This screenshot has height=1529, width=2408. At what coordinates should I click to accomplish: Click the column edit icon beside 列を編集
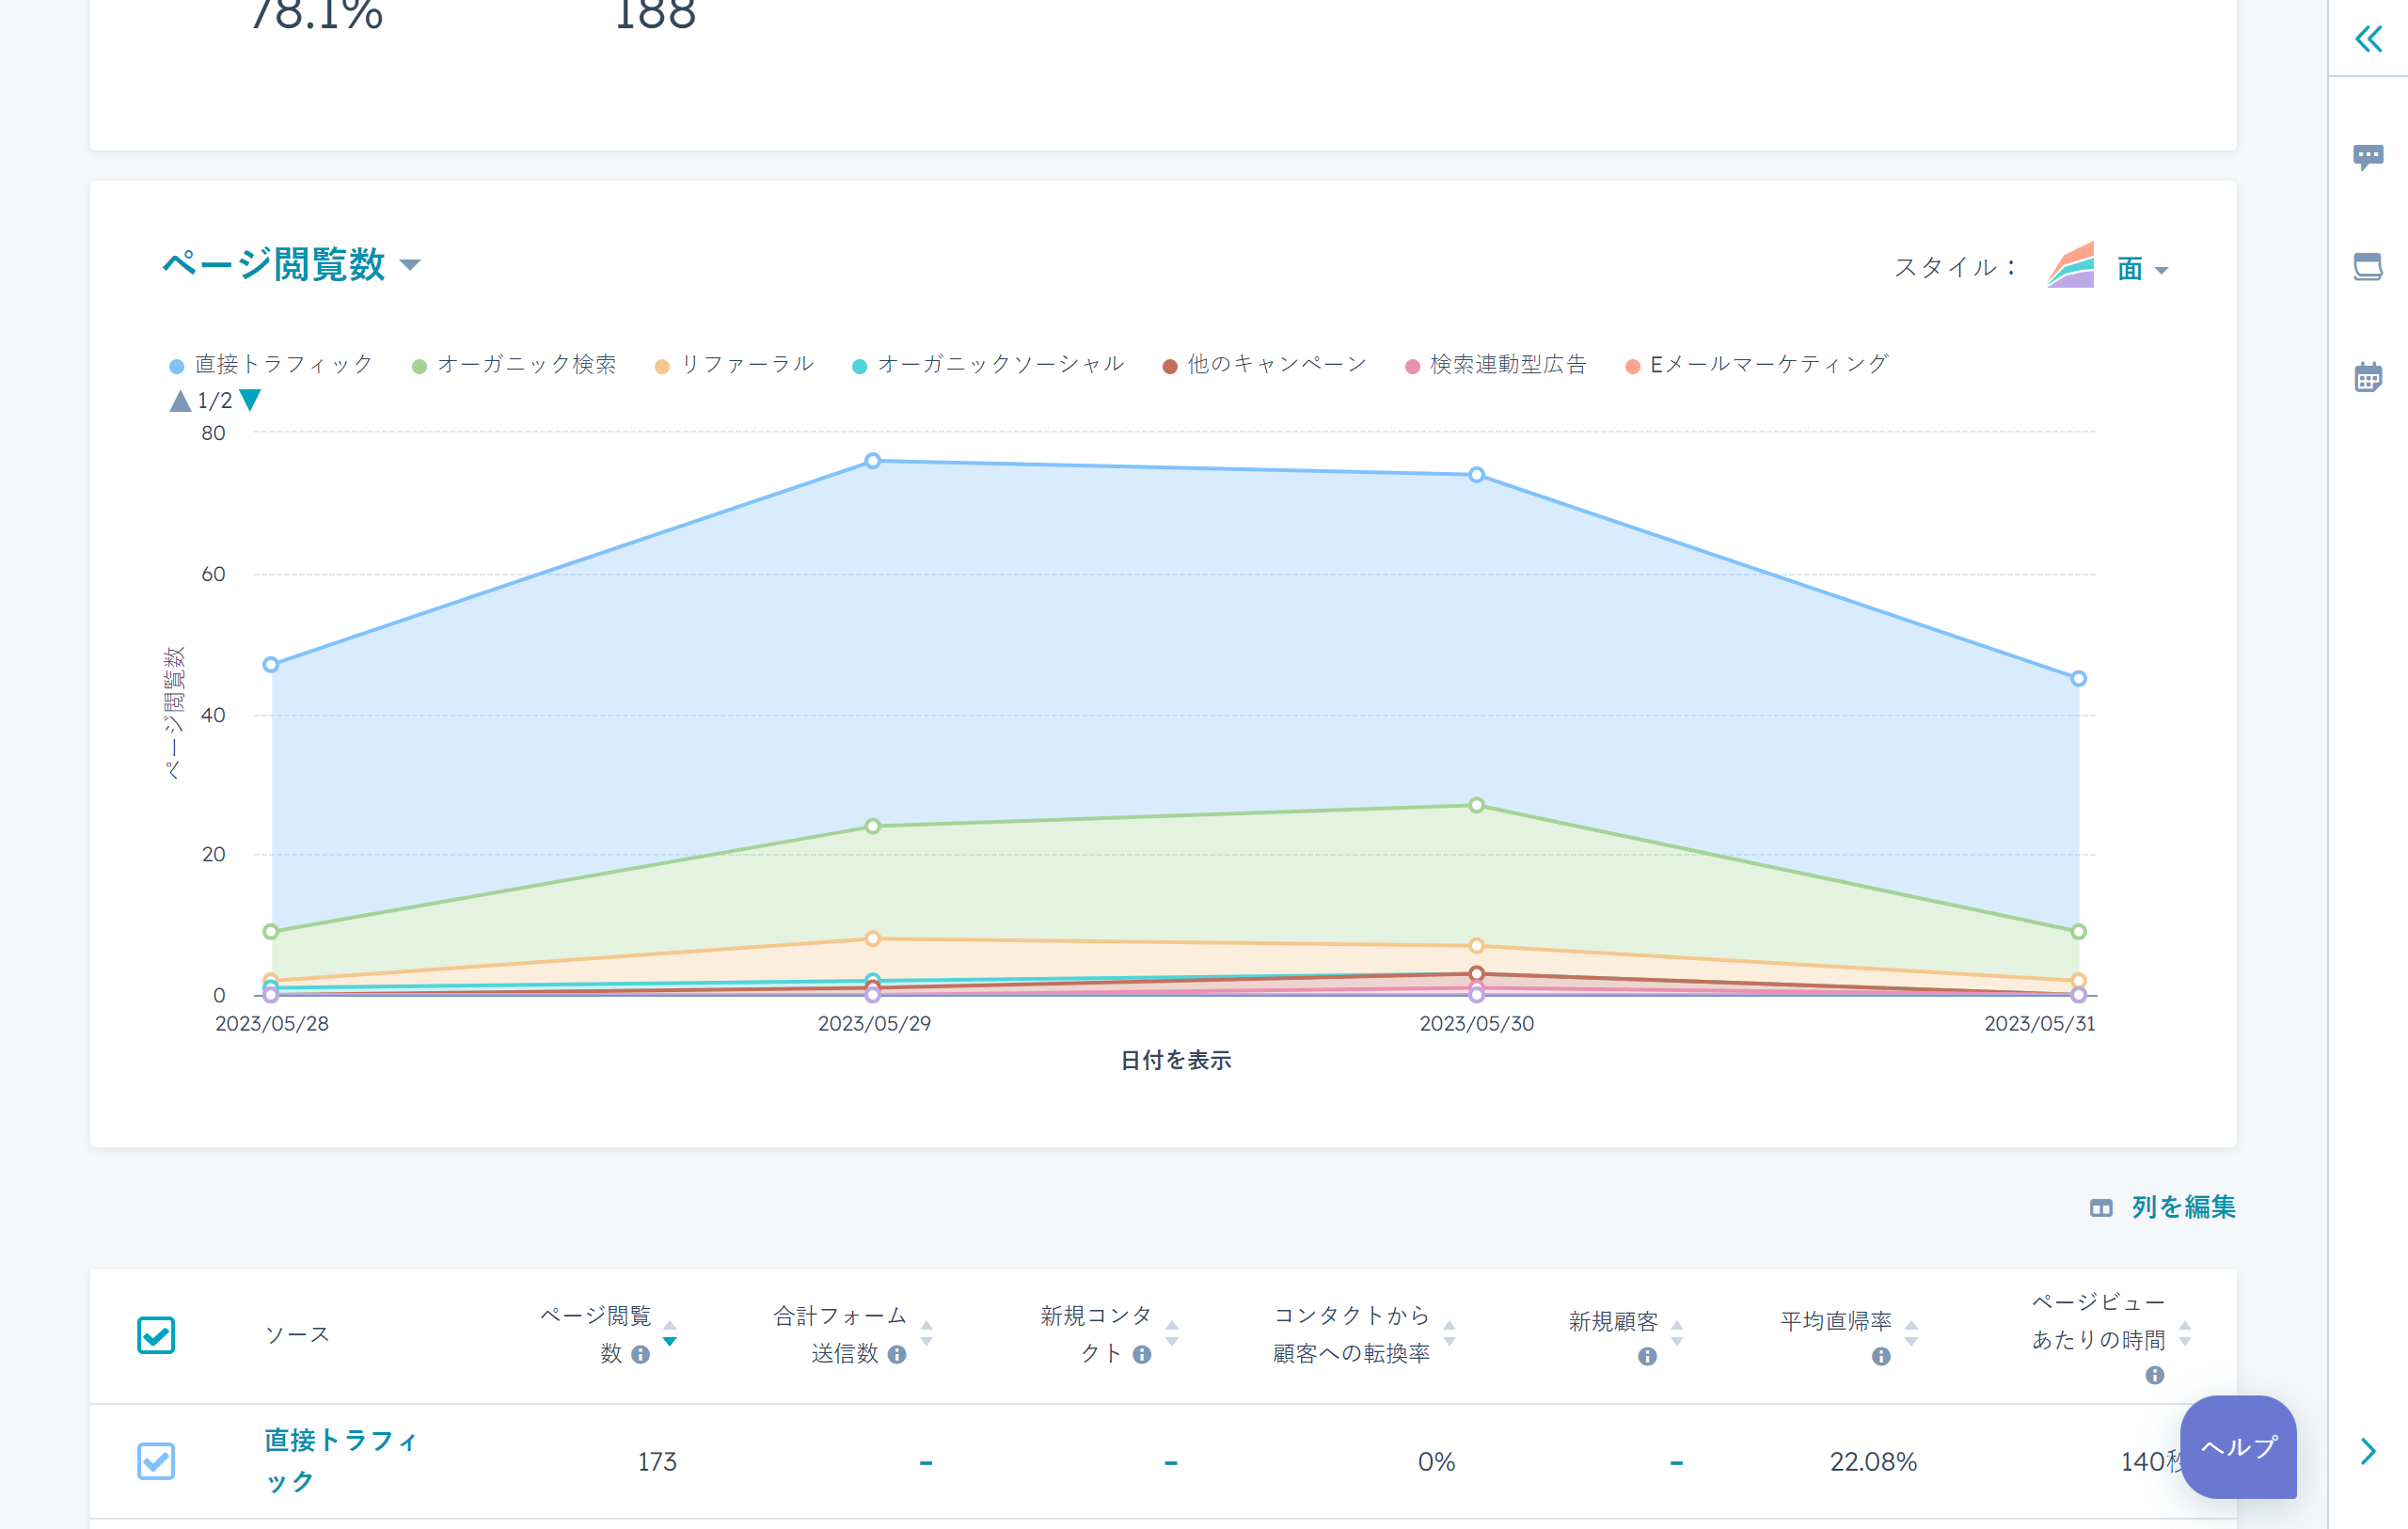[2101, 1208]
